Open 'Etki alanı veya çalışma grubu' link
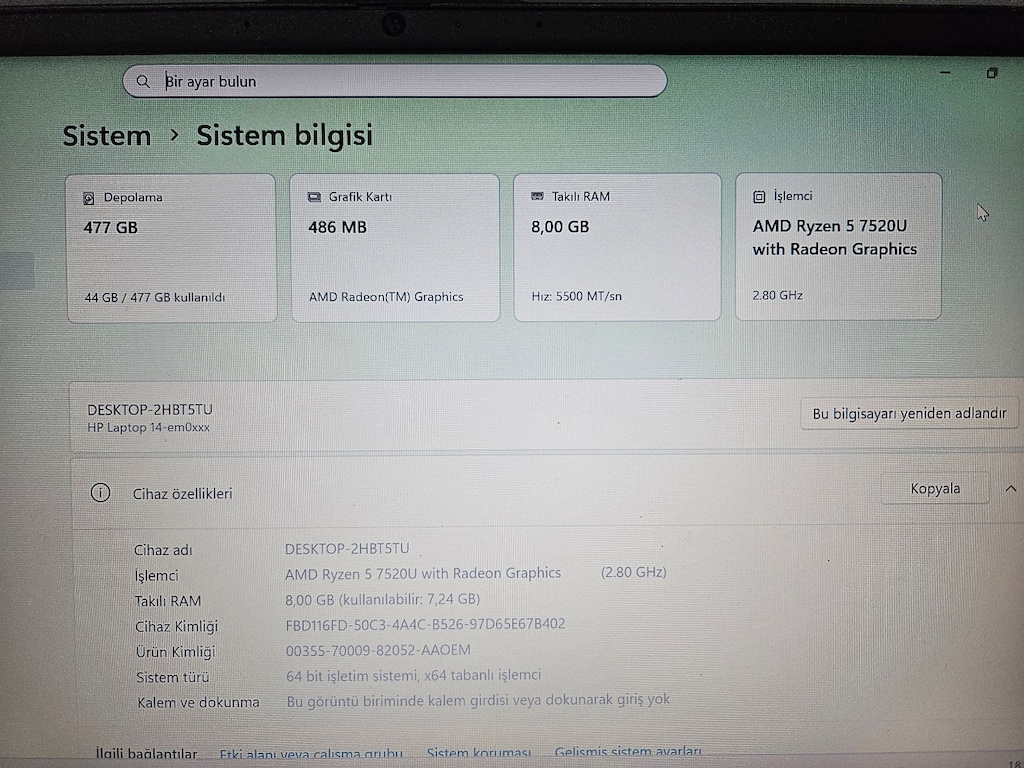Viewport: 1024px width, 768px height. pos(311,754)
